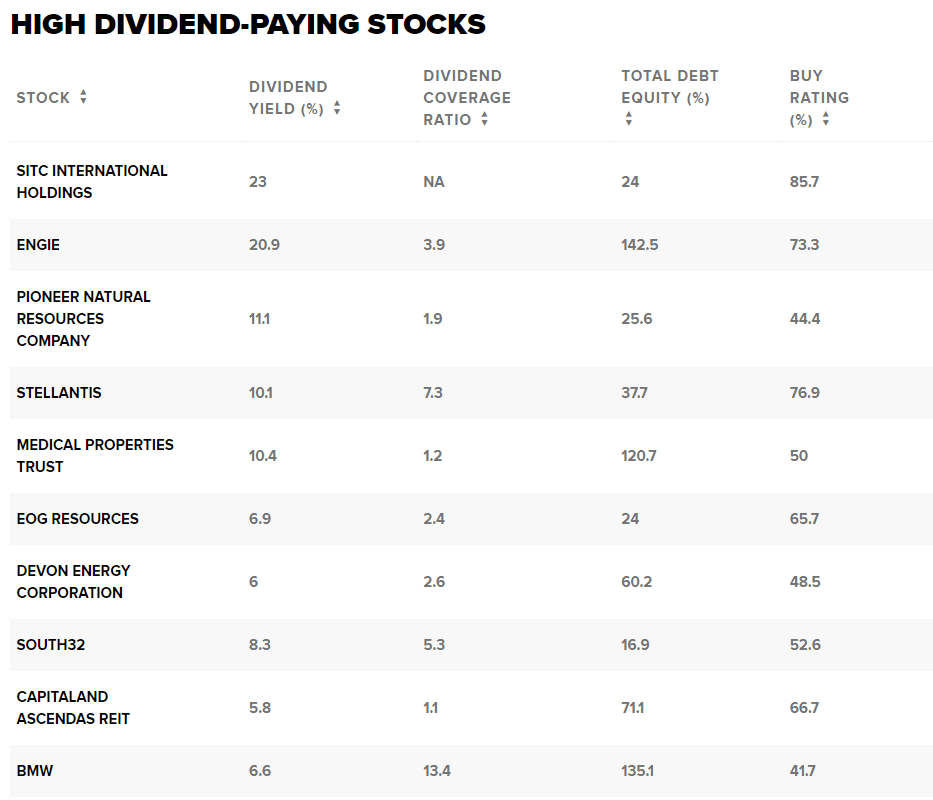This screenshot has height=800, width=933.
Task: Click CapitaLand Ascendas REIT yield 5.8
Action: click(x=259, y=708)
